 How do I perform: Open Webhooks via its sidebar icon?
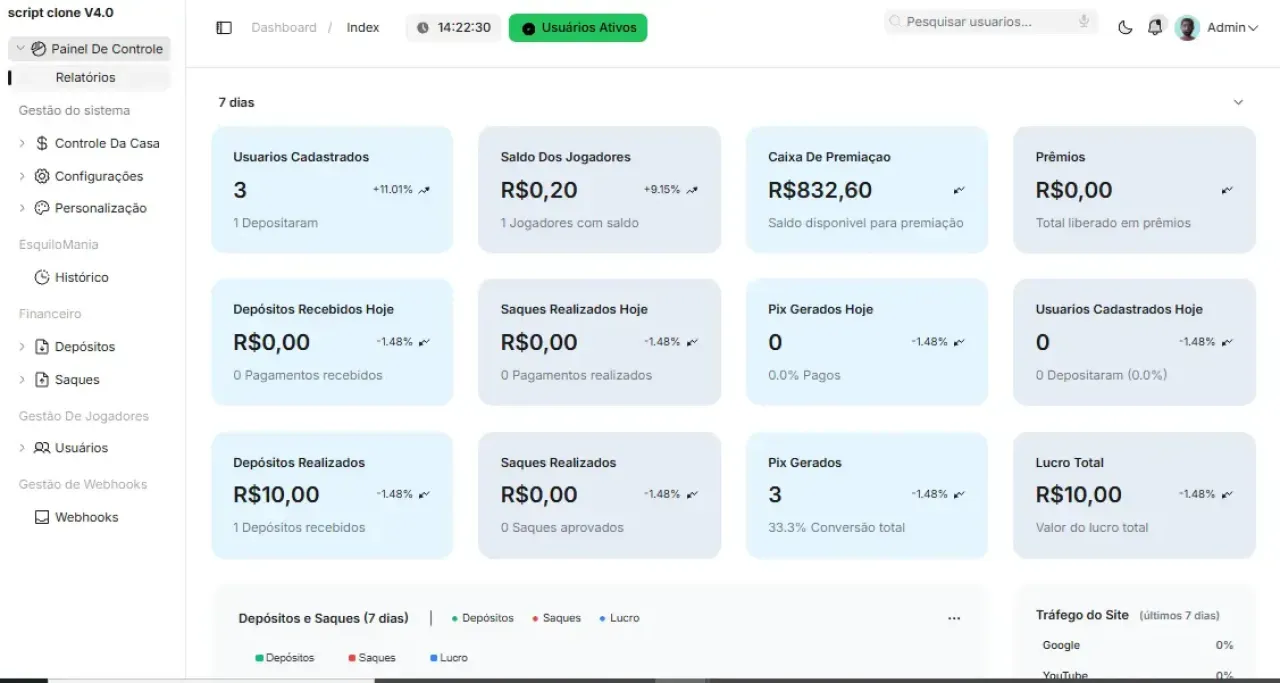coord(41,516)
